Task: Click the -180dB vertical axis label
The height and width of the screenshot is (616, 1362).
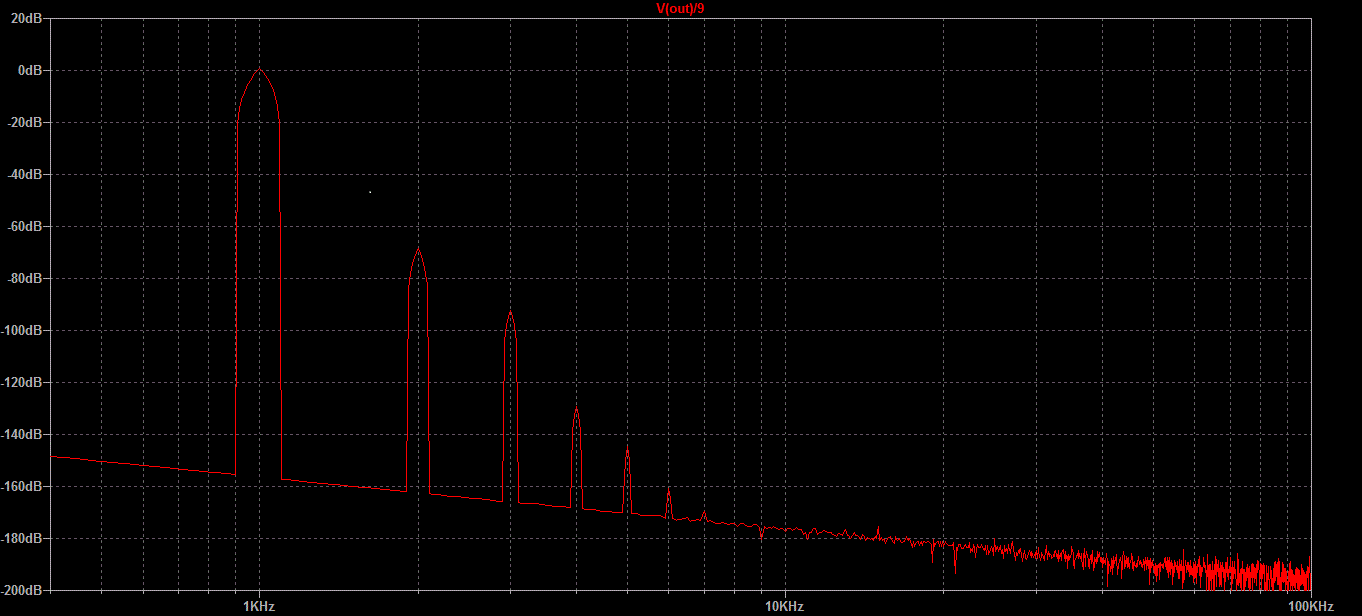Action: click(23, 538)
